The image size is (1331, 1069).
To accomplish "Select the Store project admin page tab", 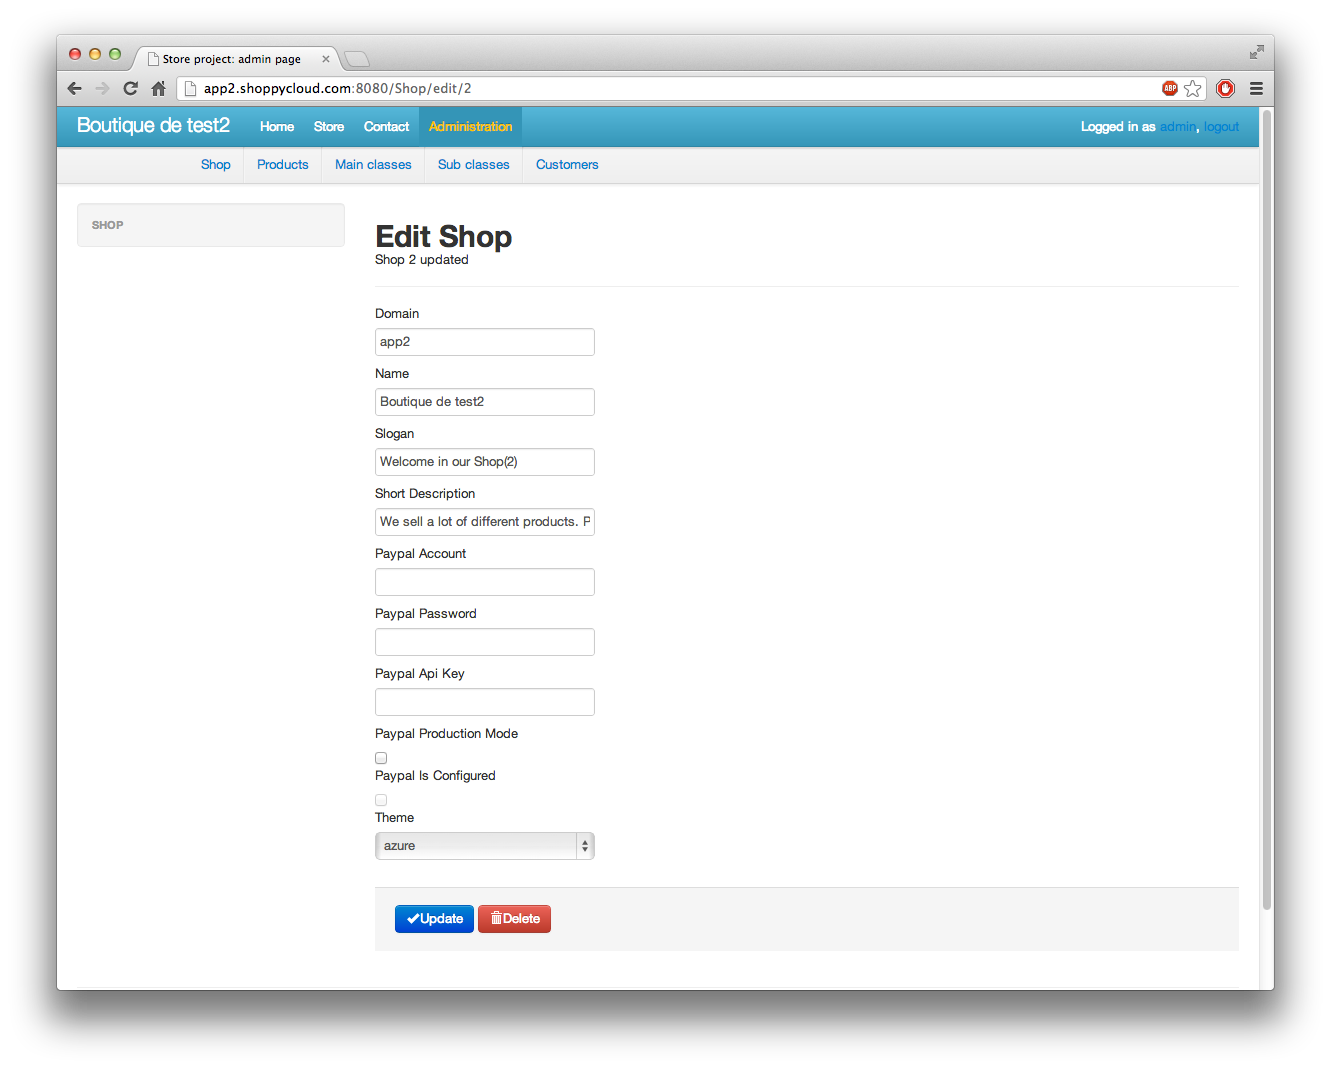I will [x=230, y=58].
